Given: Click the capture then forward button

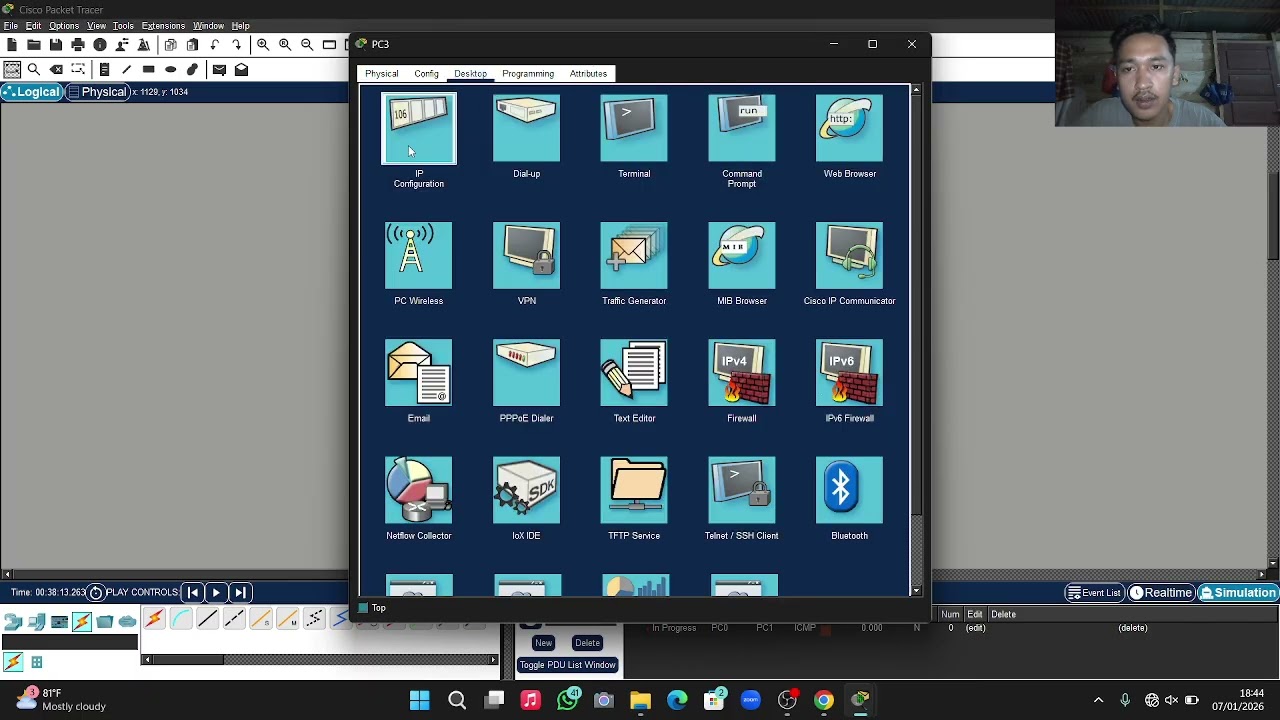Looking at the screenshot, I should (240, 593).
